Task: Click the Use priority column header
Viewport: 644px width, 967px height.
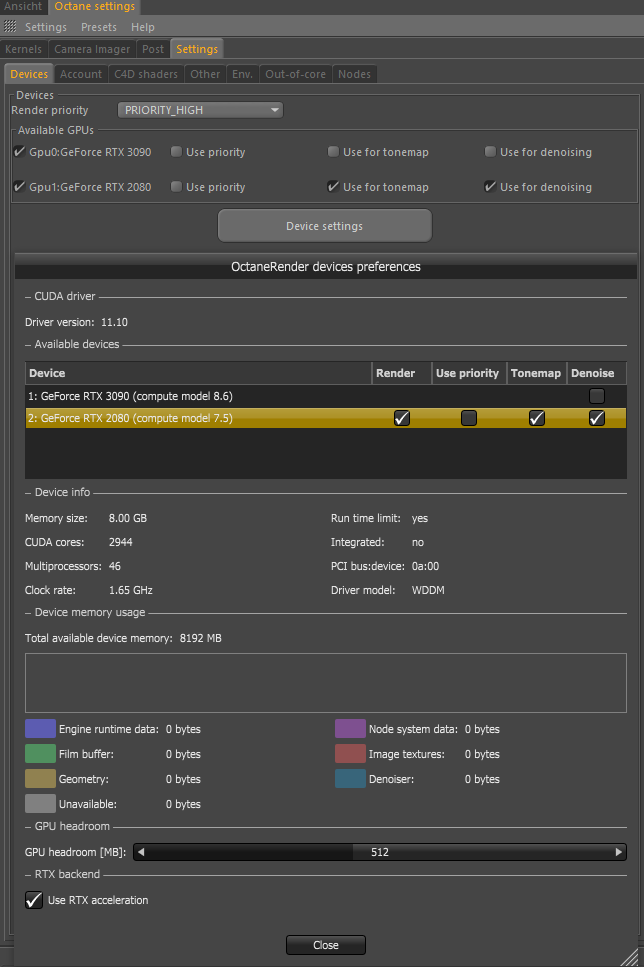Action: click(x=469, y=373)
